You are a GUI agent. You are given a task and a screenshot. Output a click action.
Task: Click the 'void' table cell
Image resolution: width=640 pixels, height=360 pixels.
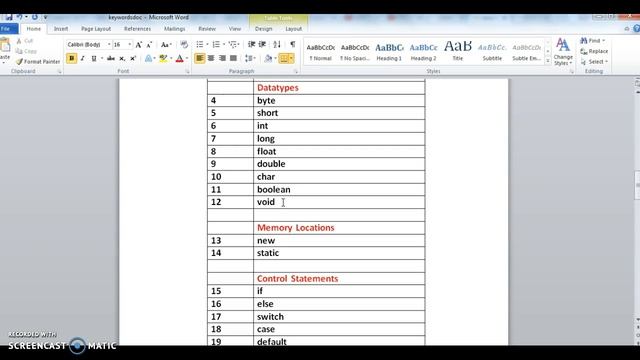(x=339, y=202)
